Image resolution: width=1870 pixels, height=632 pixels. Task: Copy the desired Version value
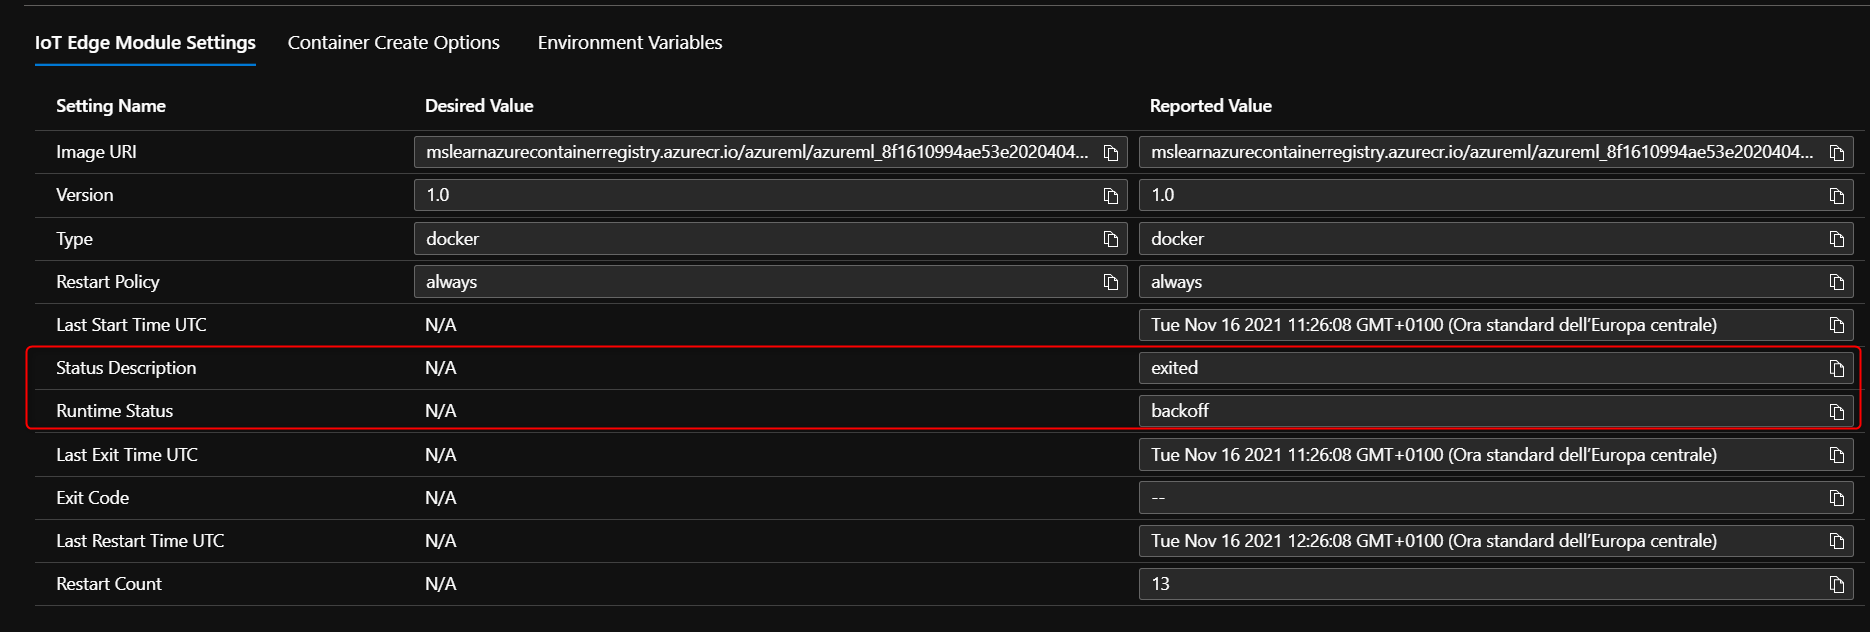pyautogui.click(x=1111, y=196)
